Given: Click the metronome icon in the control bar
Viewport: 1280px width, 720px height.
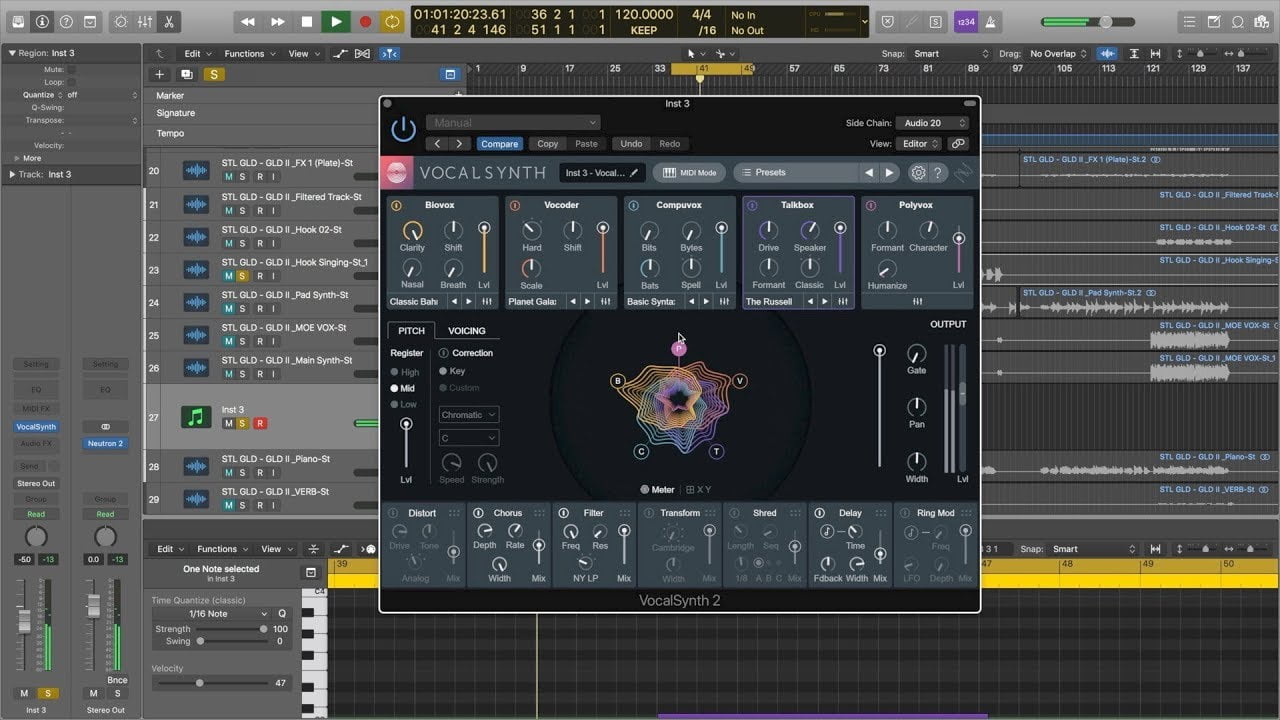Looking at the screenshot, I should [990, 21].
